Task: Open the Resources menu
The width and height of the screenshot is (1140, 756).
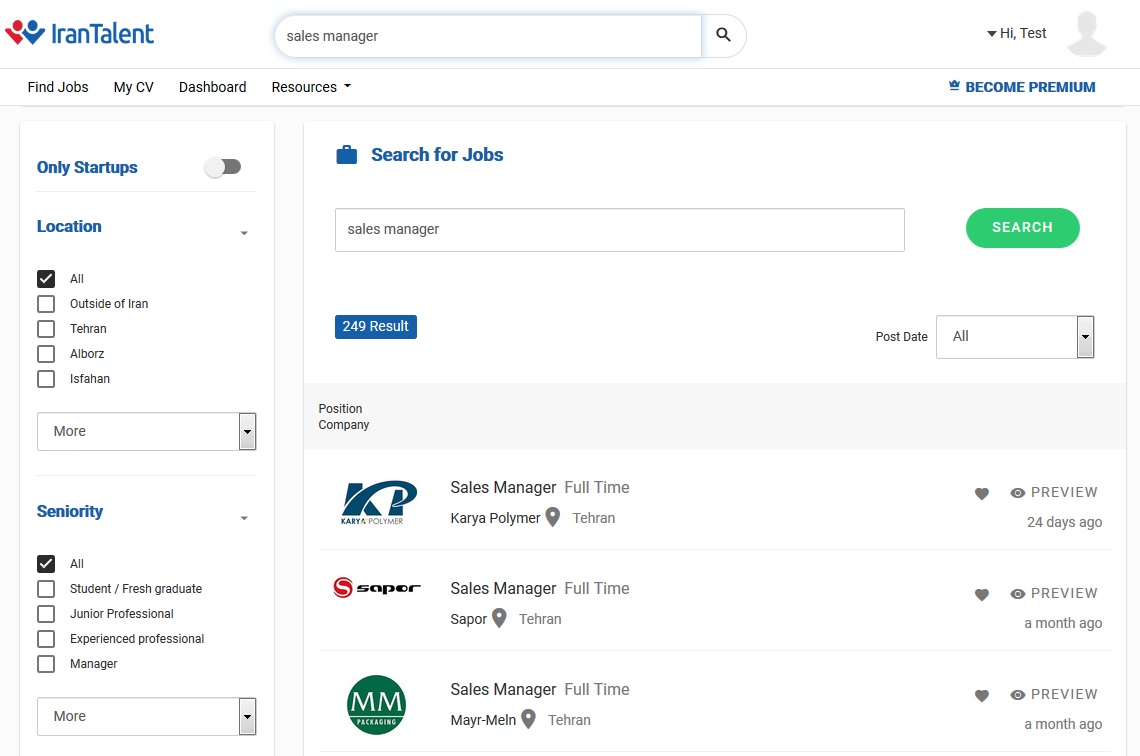Action: 311,87
